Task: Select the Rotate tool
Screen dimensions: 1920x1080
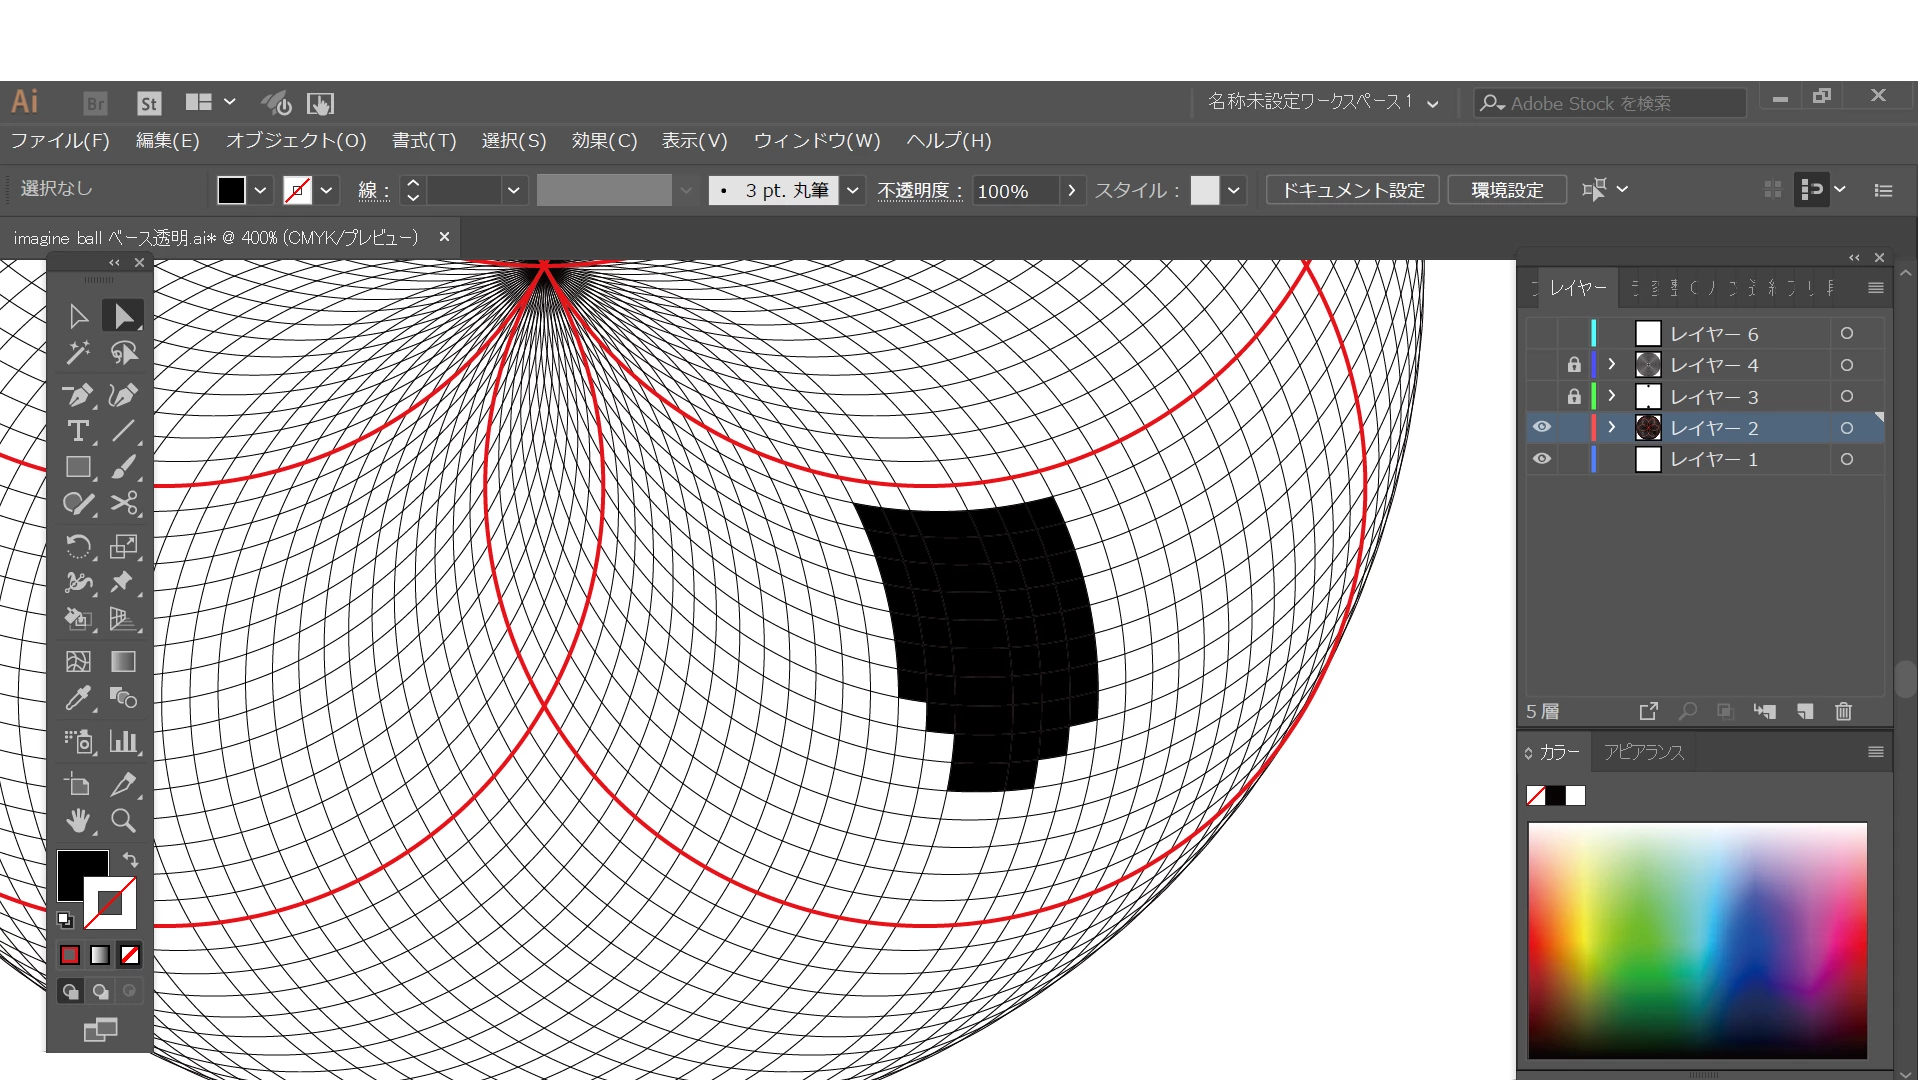Action: [x=78, y=546]
